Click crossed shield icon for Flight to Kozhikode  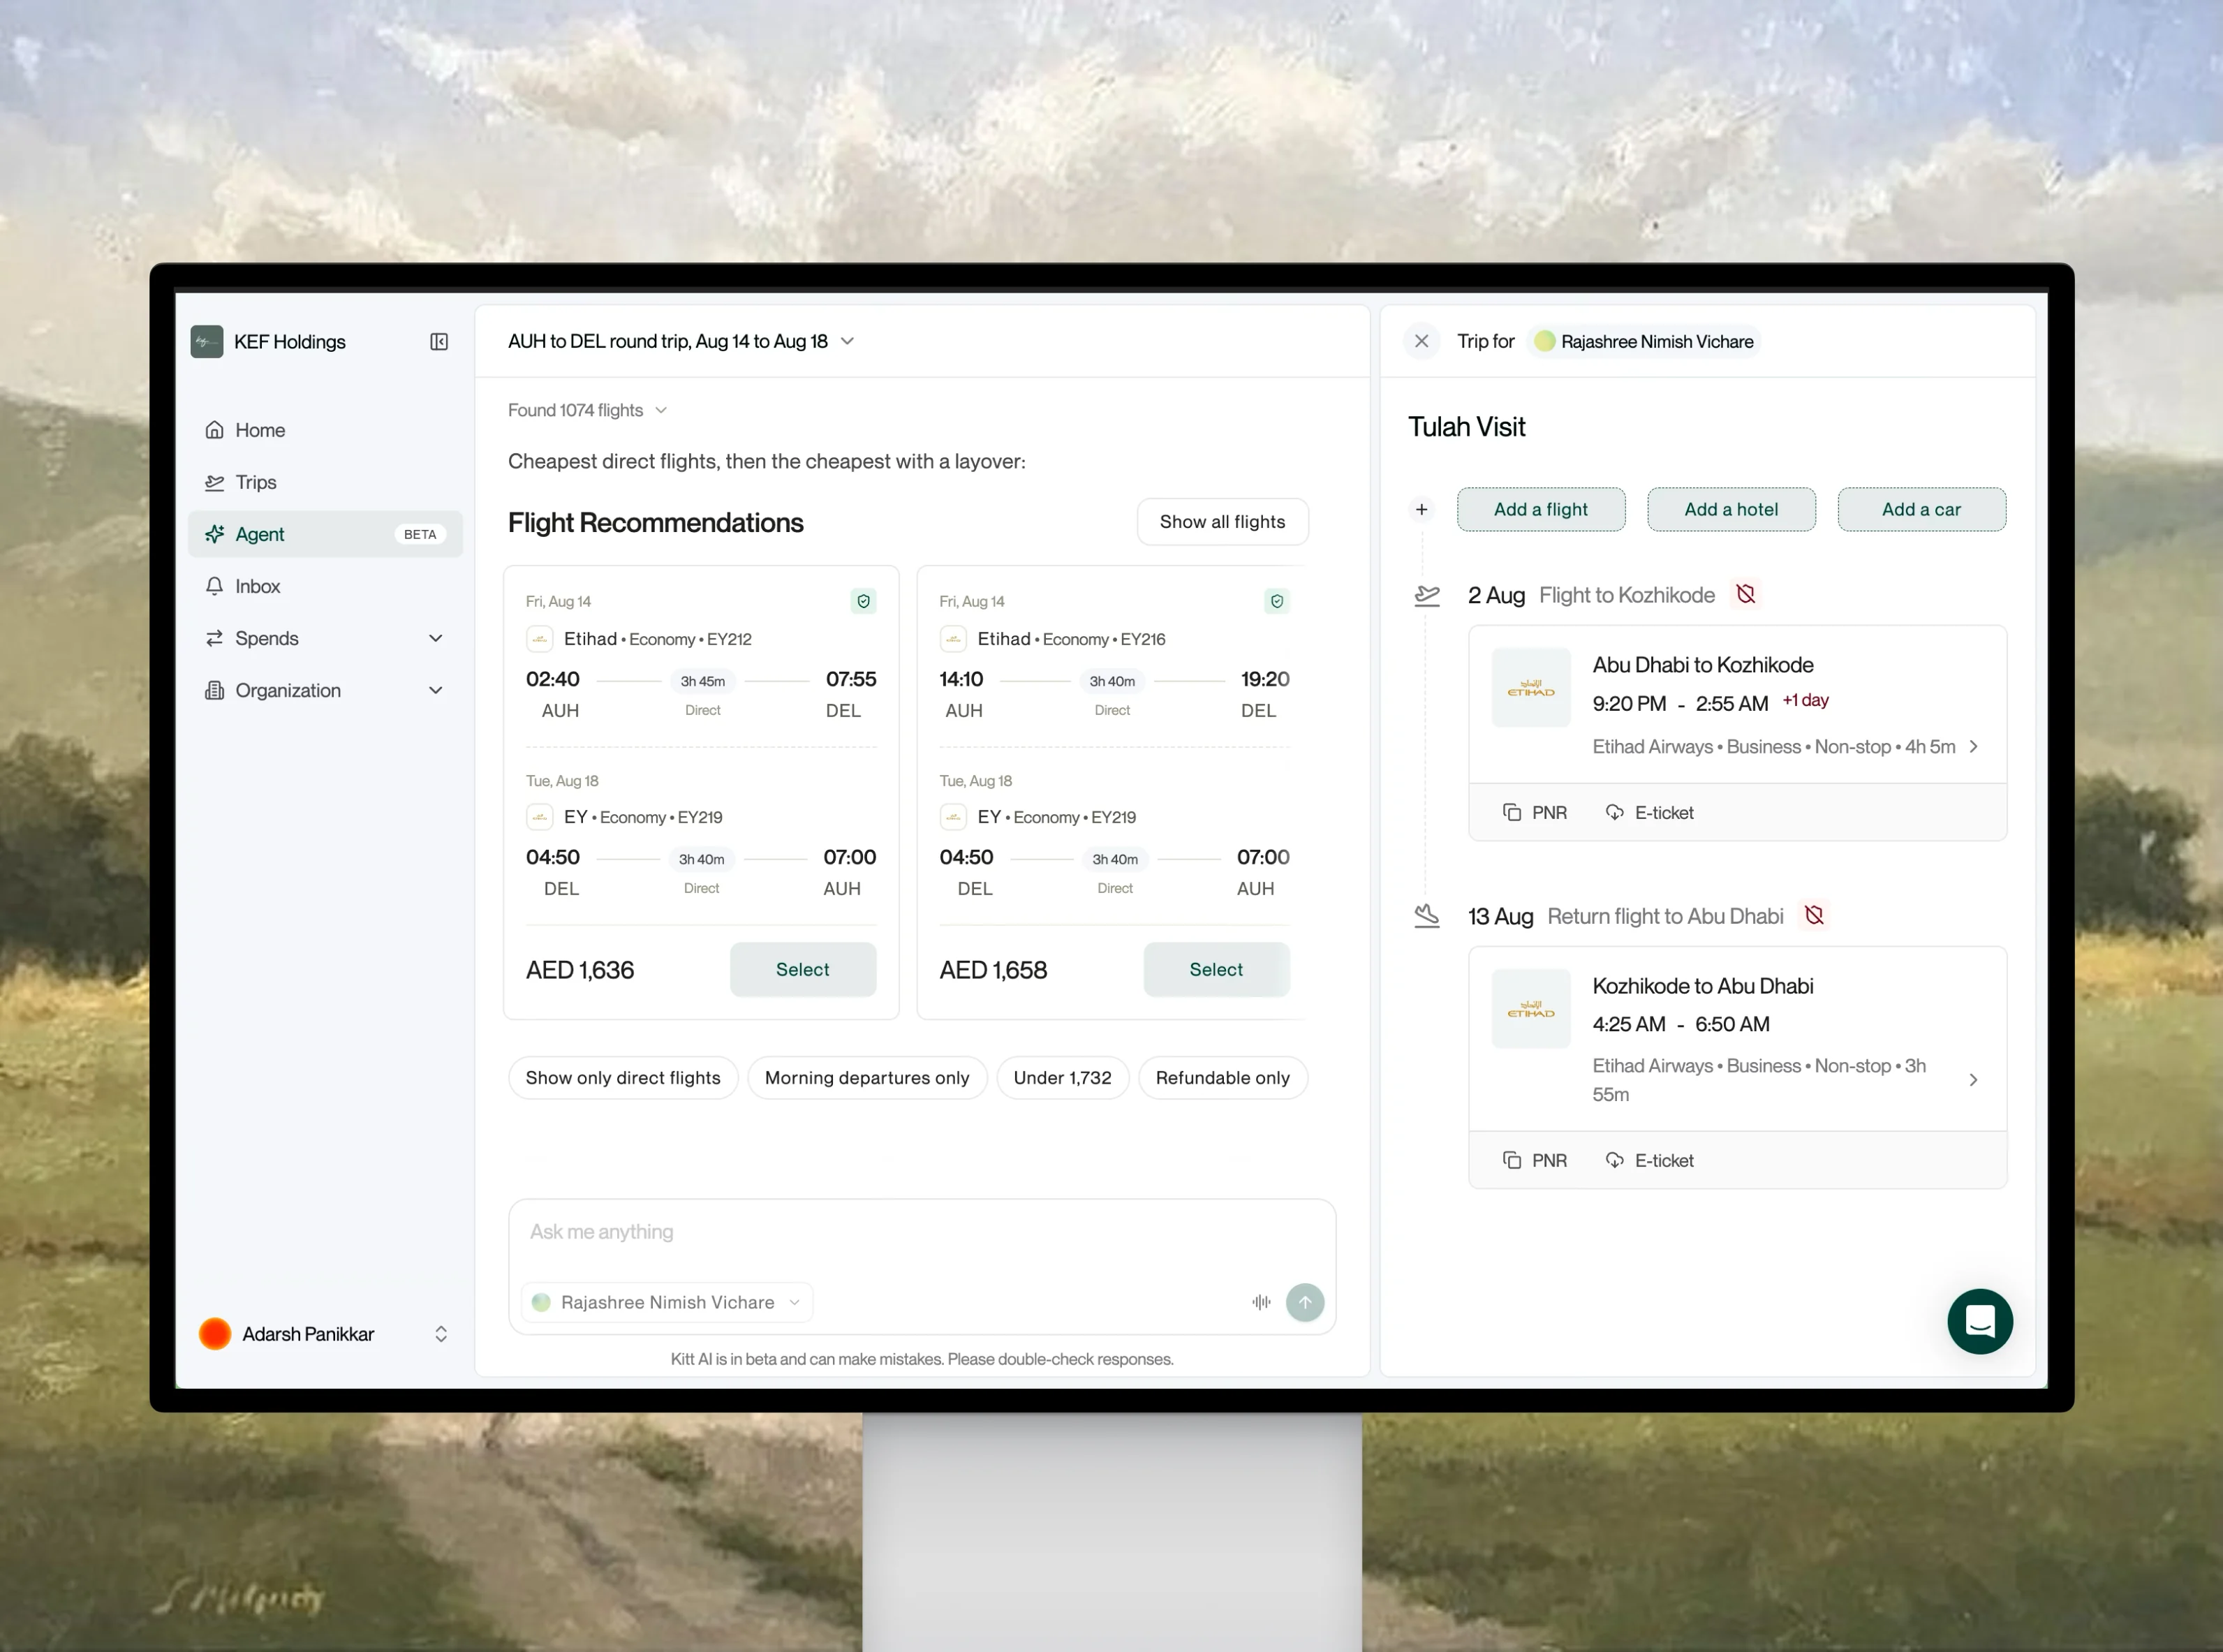pyautogui.click(x=1745, y=595)
